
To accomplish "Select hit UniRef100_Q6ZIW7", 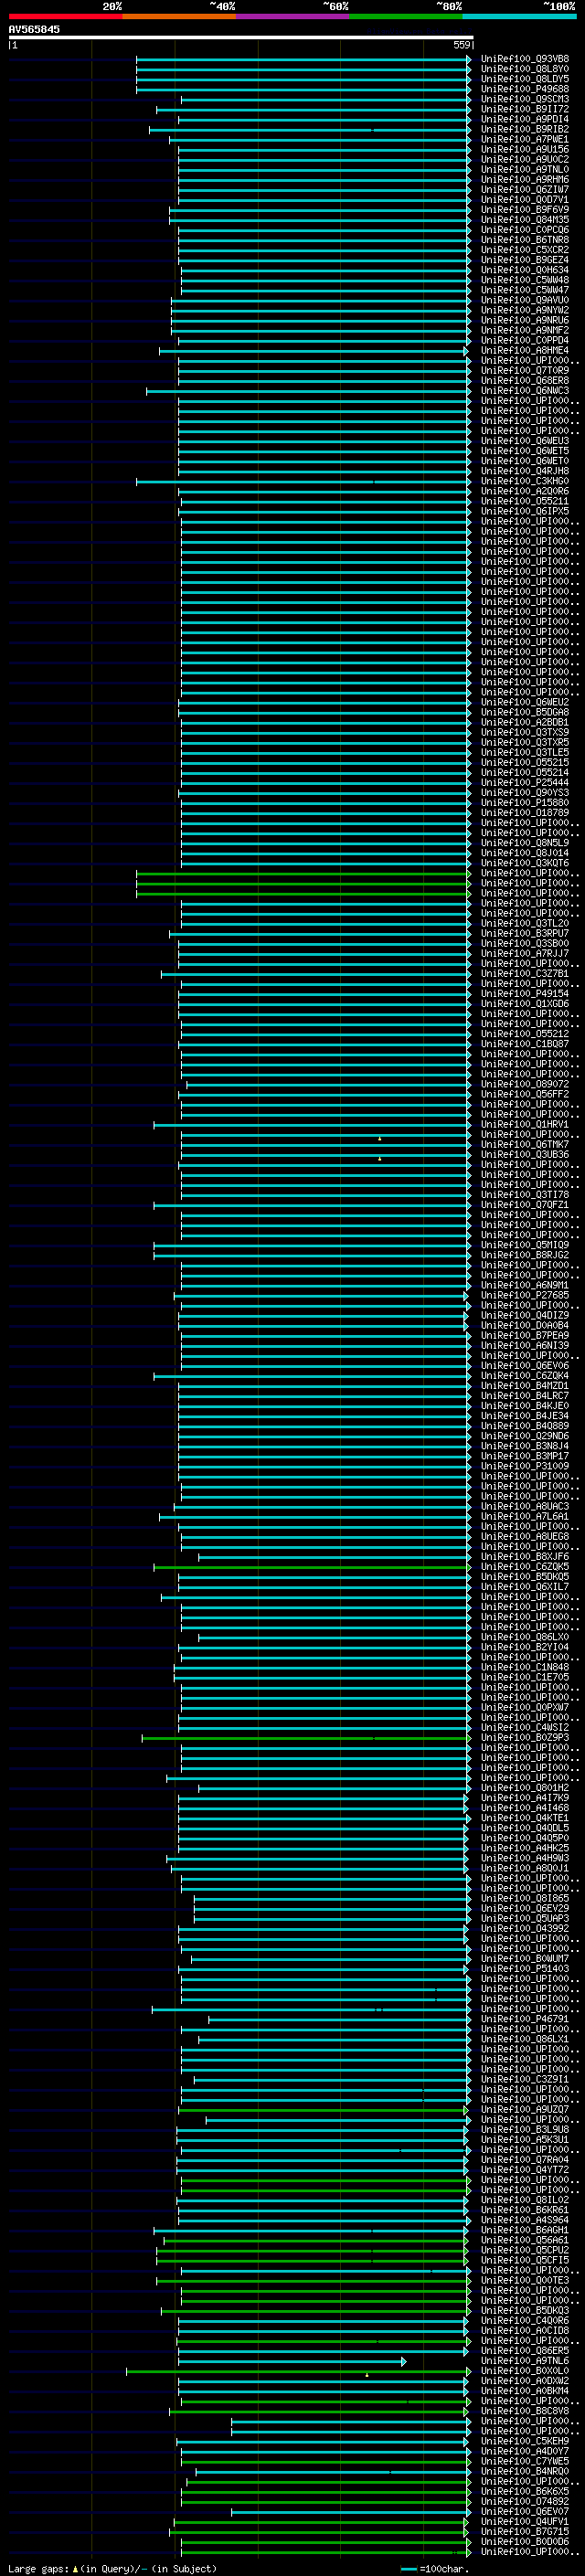I will click(524, 190).
